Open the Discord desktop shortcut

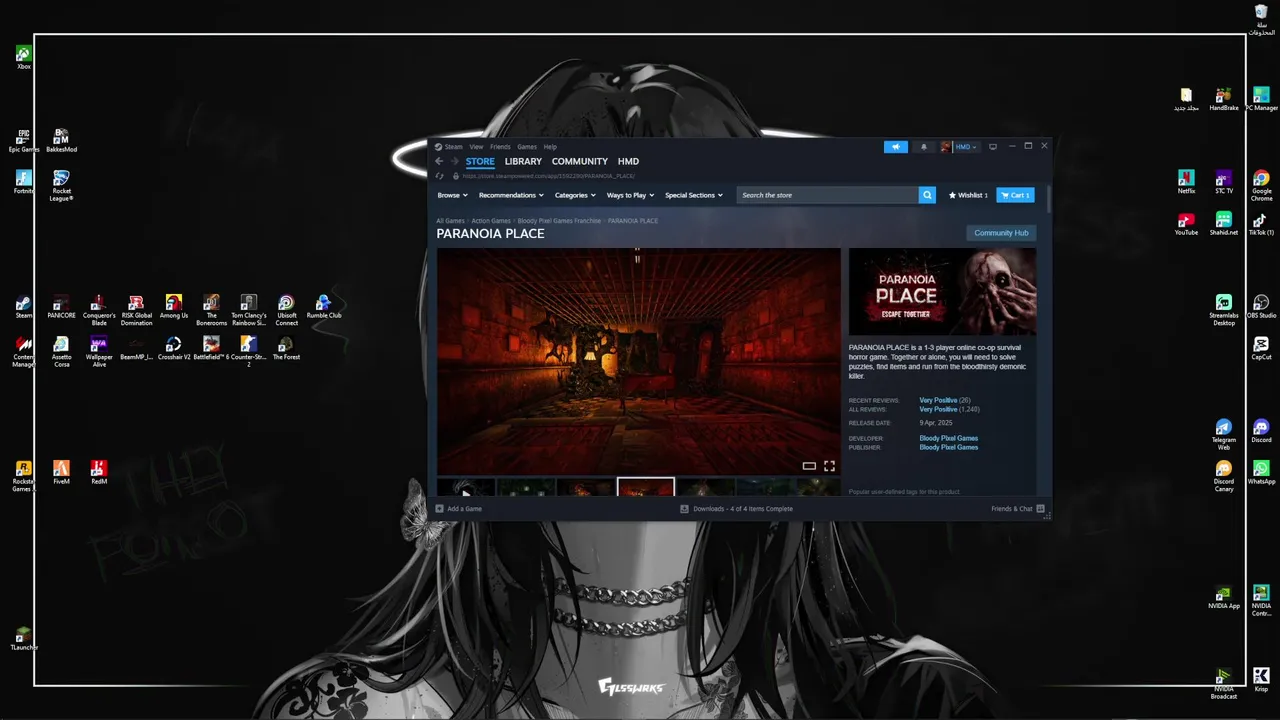click(1261, 431)
